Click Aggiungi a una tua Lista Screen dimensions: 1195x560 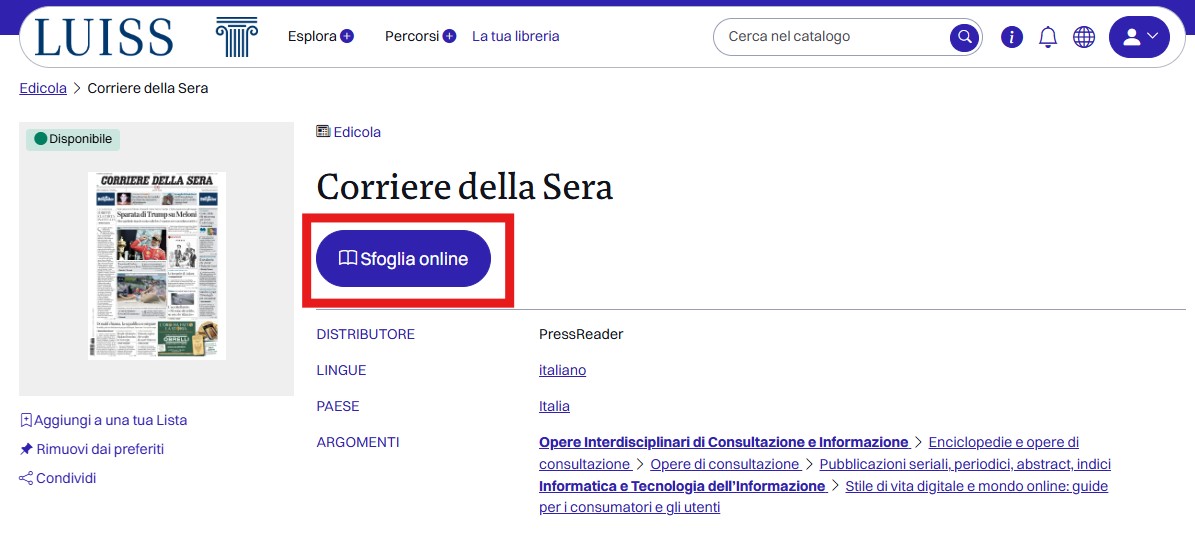tap(104, 420)
